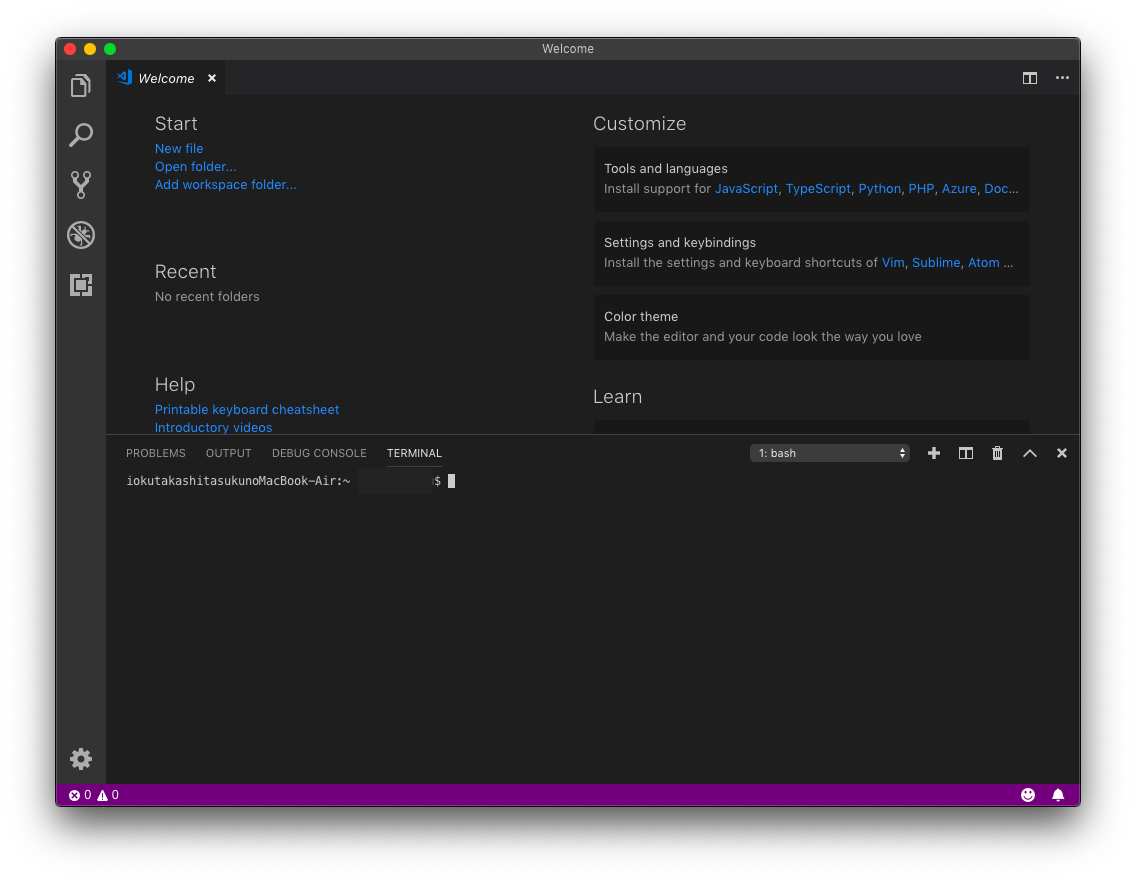Click the notifications bell in status bar

point(1058,794)
